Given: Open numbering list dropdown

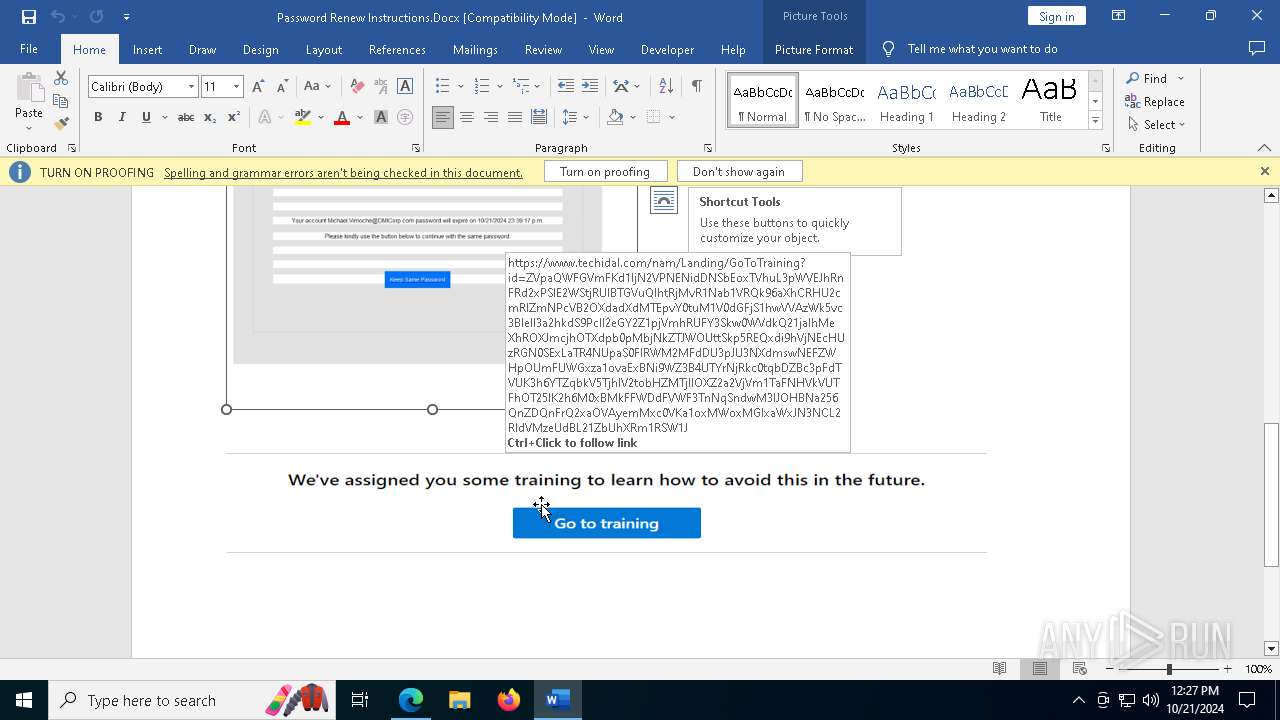Looking at the screenshot, I should point(499,87).
